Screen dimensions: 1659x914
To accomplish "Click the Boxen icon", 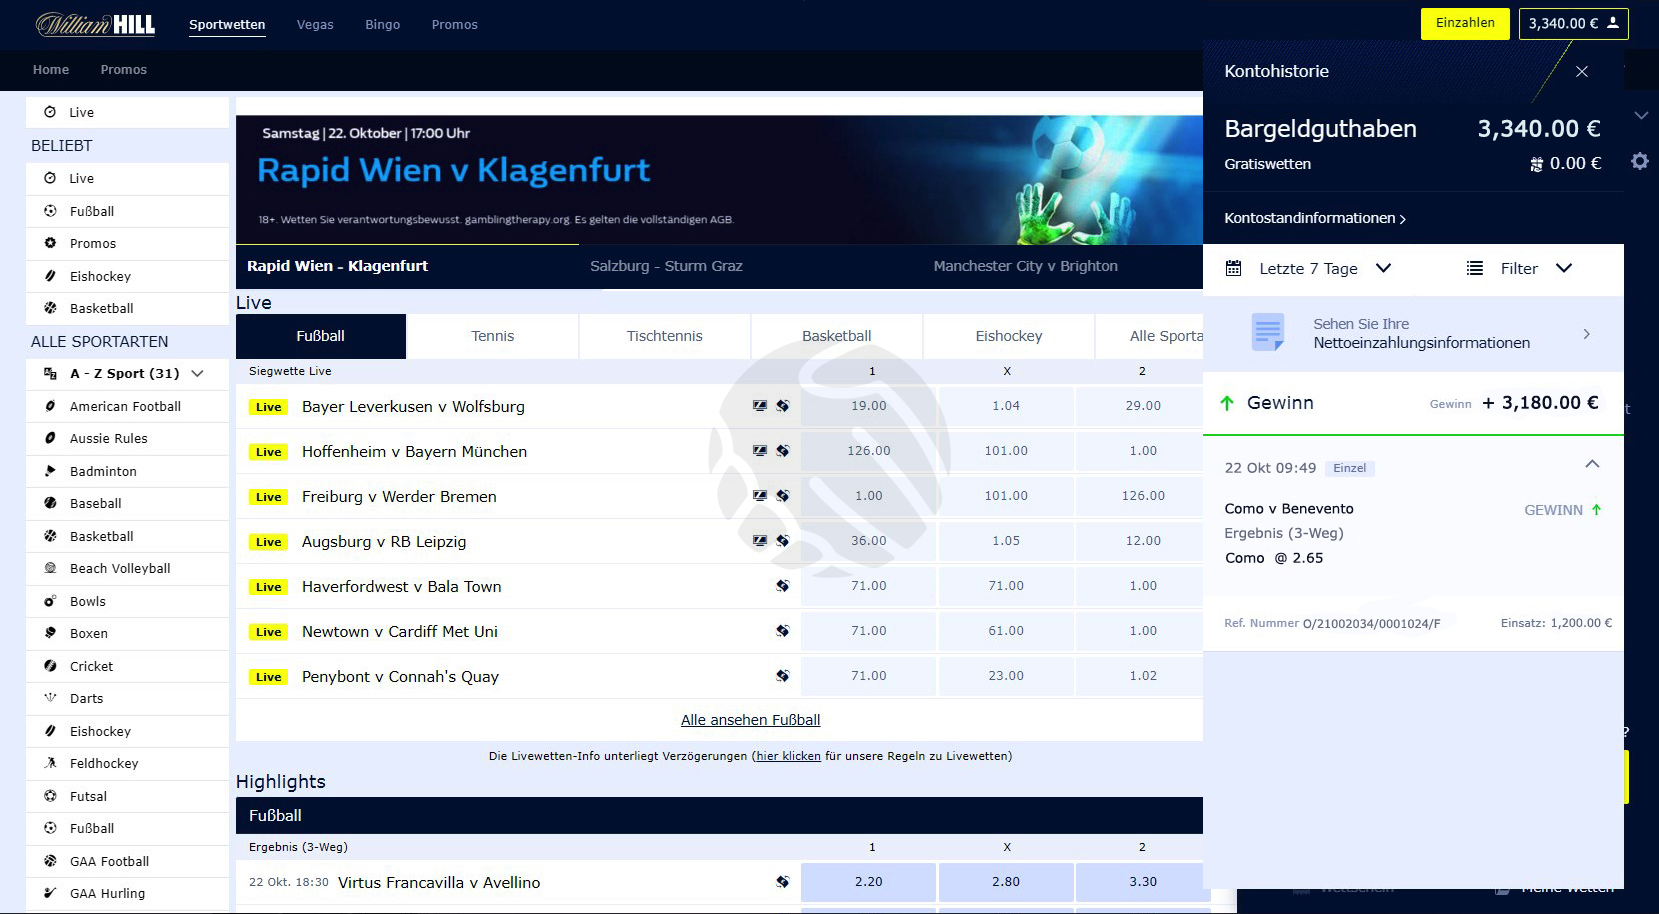I will tap(50, 633).
